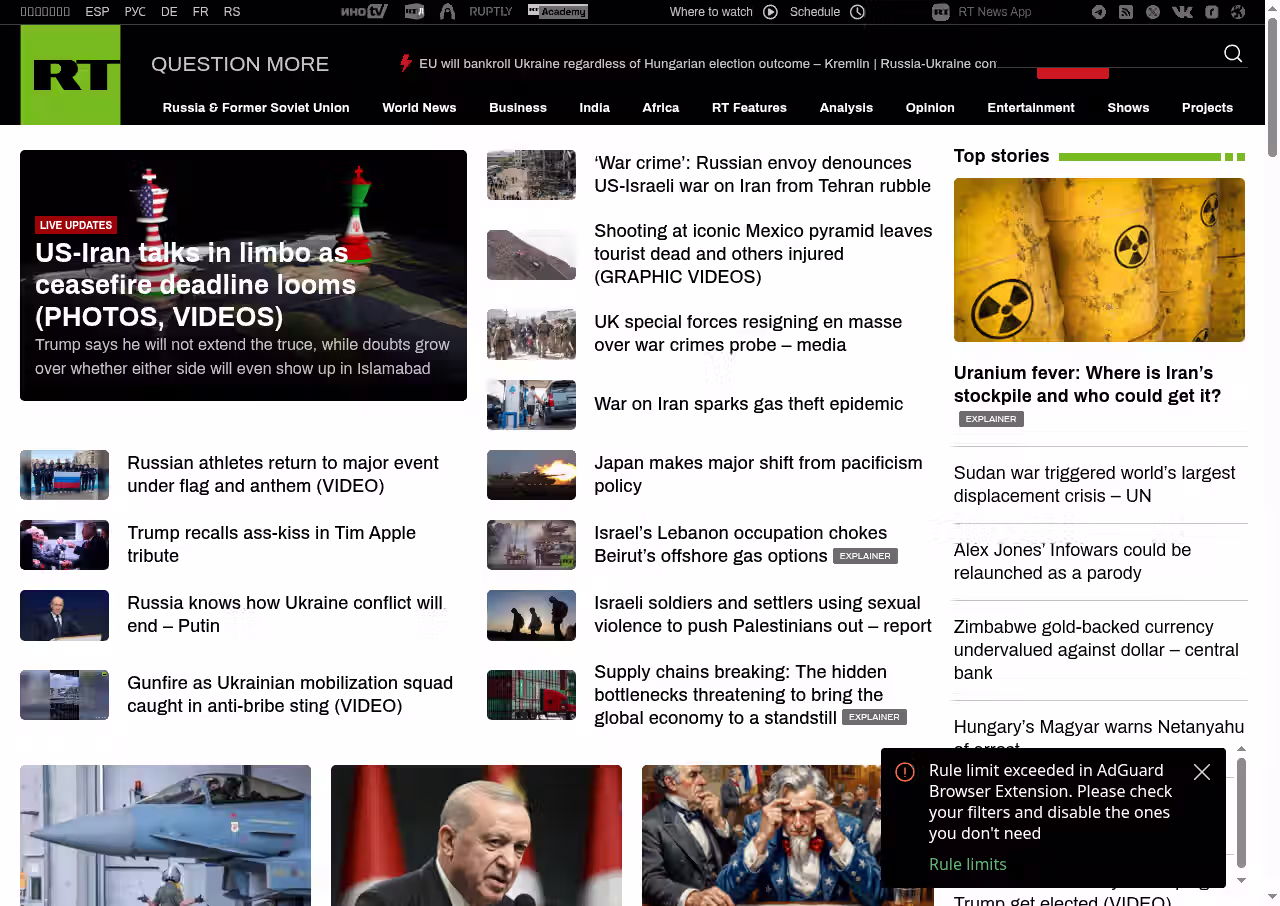
Task: Open the search magnifier icon
Action: [1233, 54]
